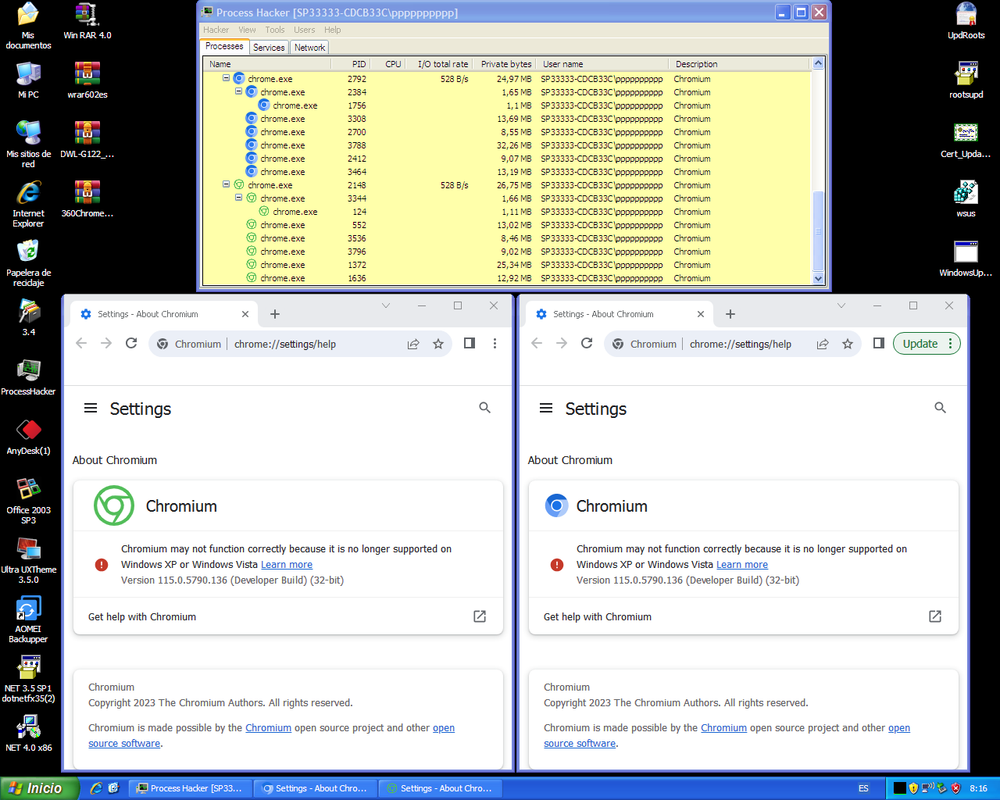Open tab search chevron in right Chromium window
The image size is (1000, 800).
(841, 306)
